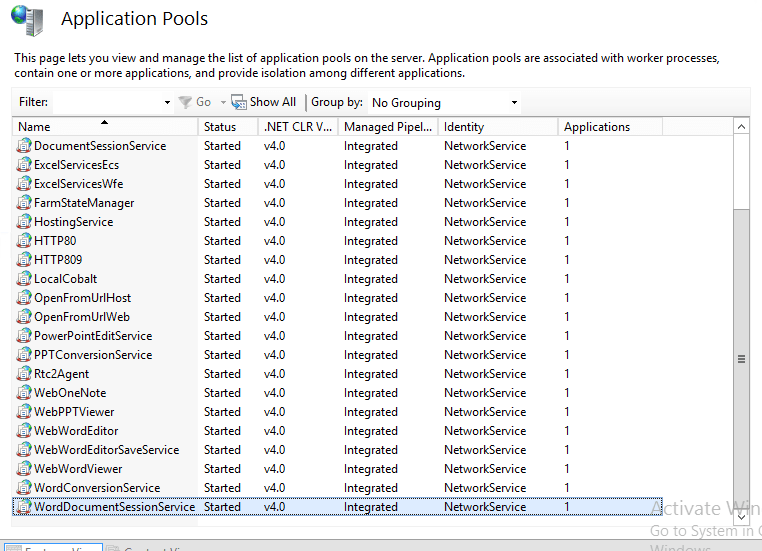The image size is (762, 551).
Task: Select the Rtc2Agent pool name
Action: coord(61,373)
